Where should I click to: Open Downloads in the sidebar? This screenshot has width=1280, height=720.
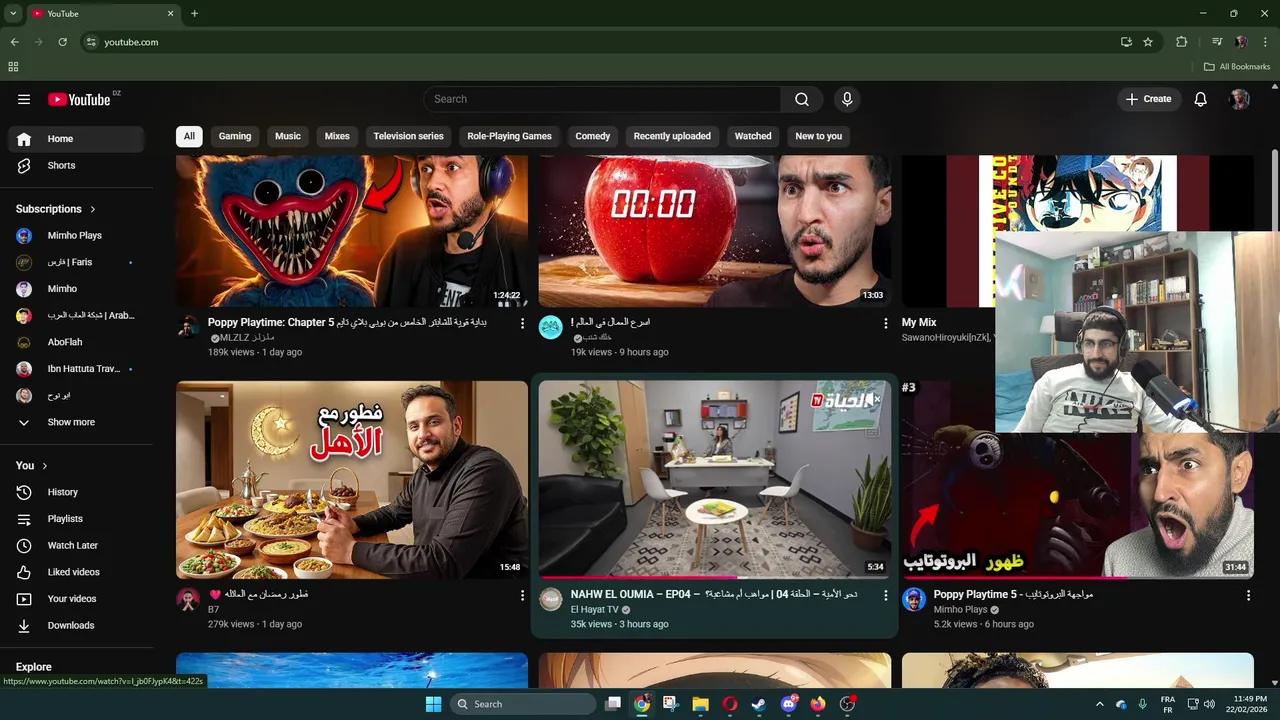click(x=75, y=625)
